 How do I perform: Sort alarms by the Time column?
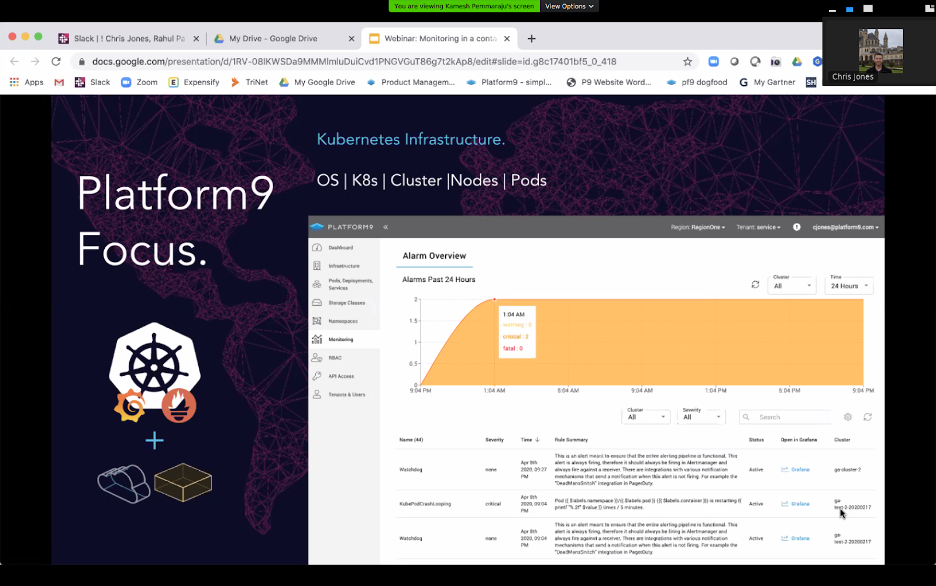click(x=529, y=440)
